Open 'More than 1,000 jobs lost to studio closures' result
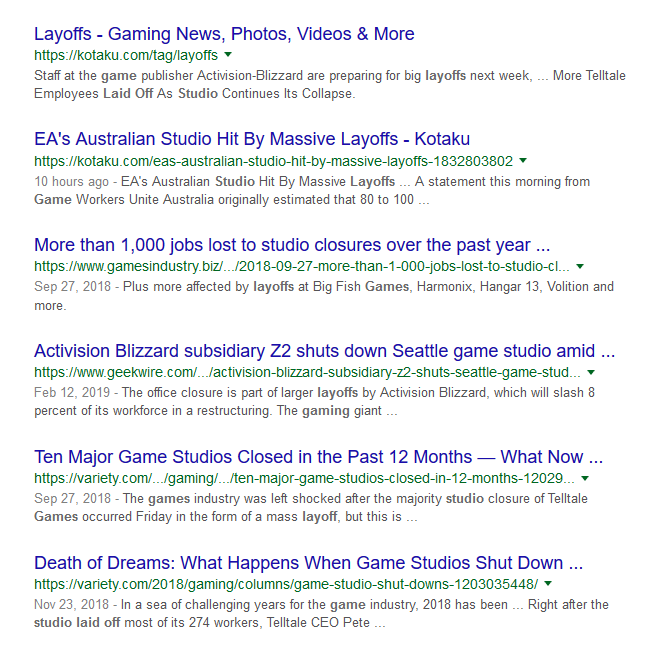Image resolution: width=647 pixels, height=654 pixels. pos(292,245)
